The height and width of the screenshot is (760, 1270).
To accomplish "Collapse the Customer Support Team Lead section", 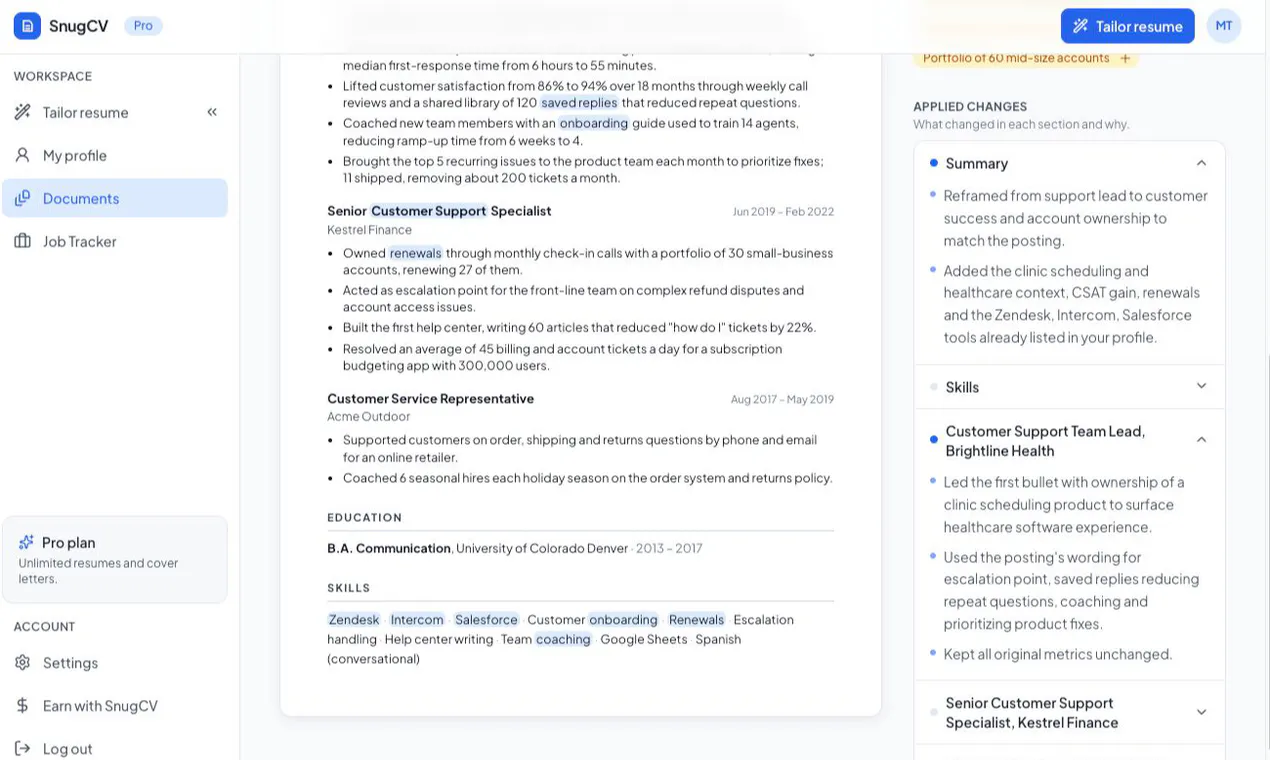I will coord(1201,440).
